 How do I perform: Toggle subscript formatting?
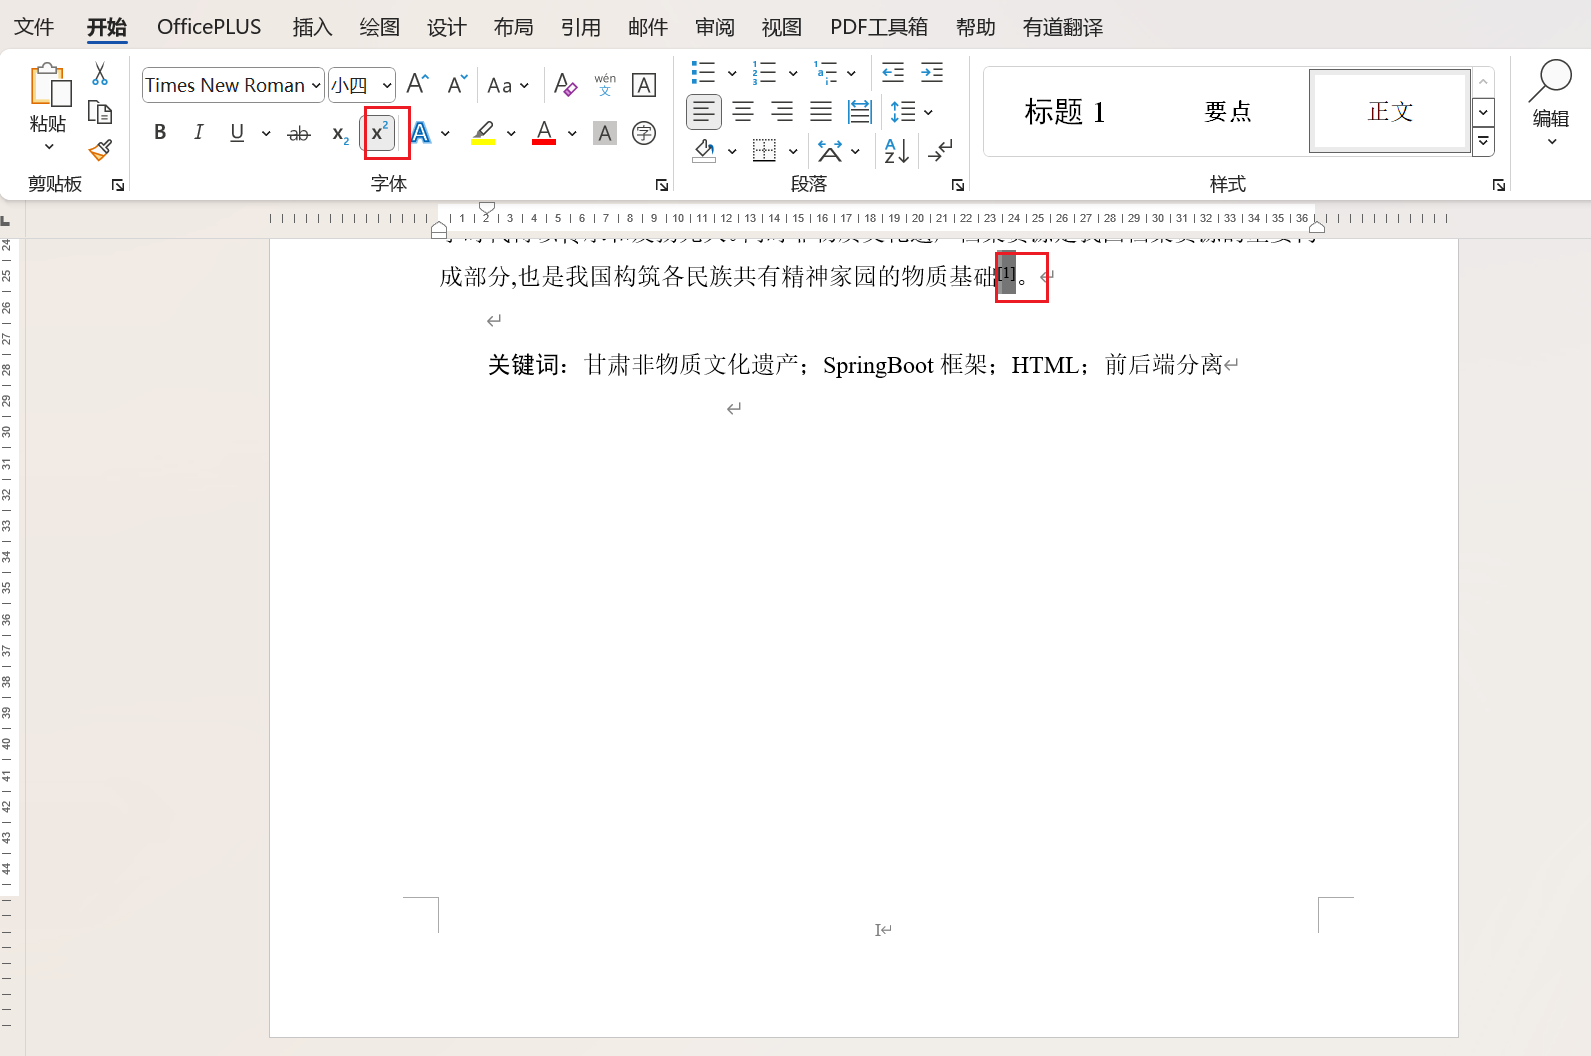click(340, 133)
